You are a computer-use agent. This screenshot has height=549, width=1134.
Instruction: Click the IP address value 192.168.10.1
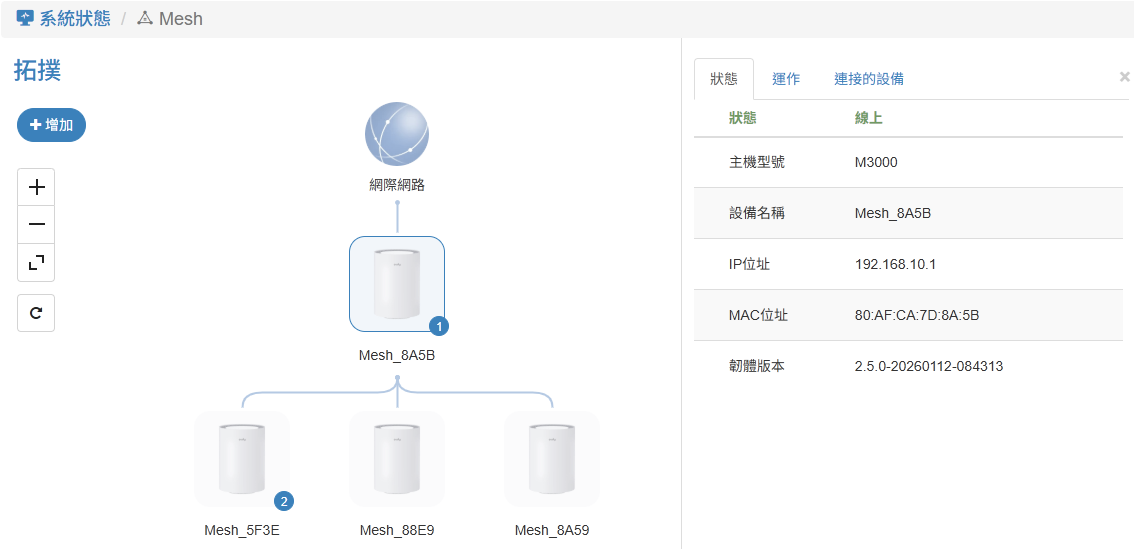895,264
